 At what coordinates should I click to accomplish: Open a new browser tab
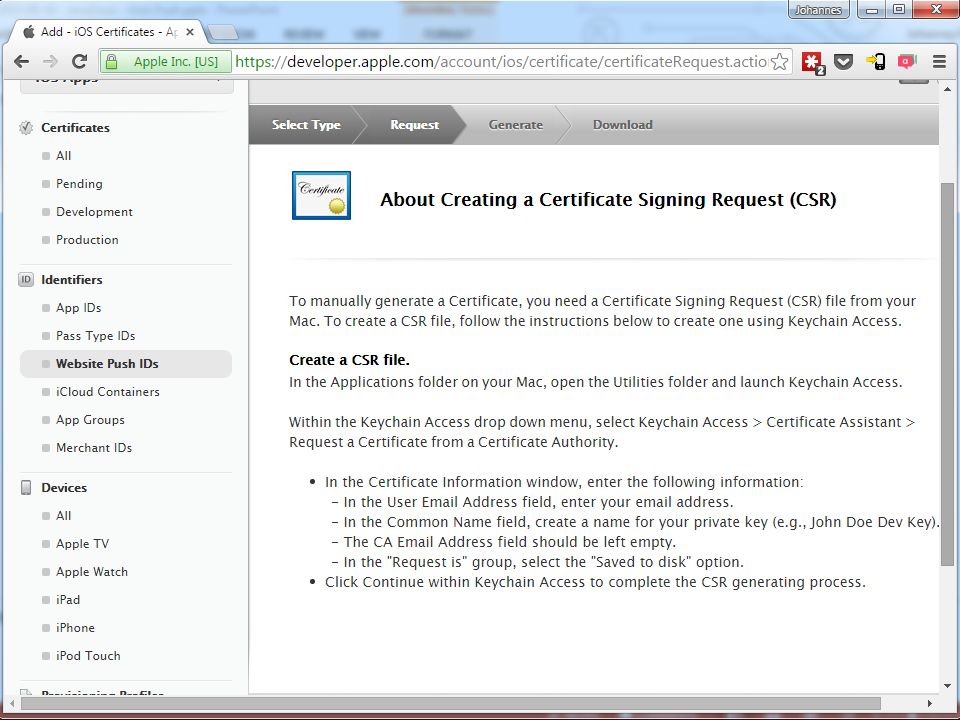223,32
